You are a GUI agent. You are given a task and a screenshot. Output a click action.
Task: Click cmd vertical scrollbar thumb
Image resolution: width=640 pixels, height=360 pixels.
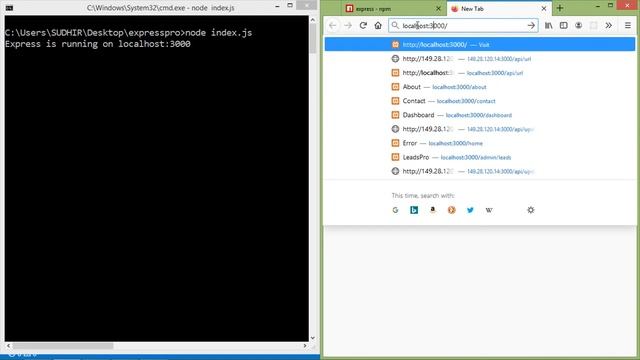coord(313,38)
